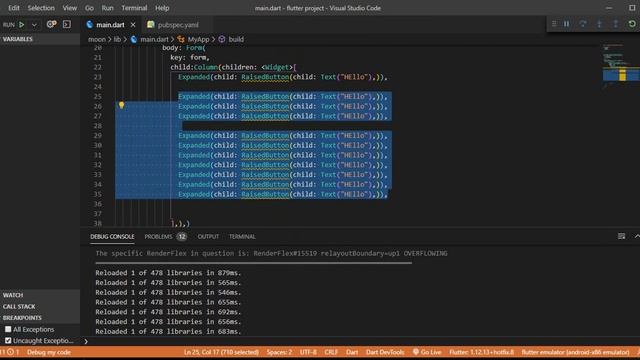The height and width of the screenshot is (360, 640).
Task: Click the RenderFlex OVERFLOWING console message
Action: tap(271, 253)
